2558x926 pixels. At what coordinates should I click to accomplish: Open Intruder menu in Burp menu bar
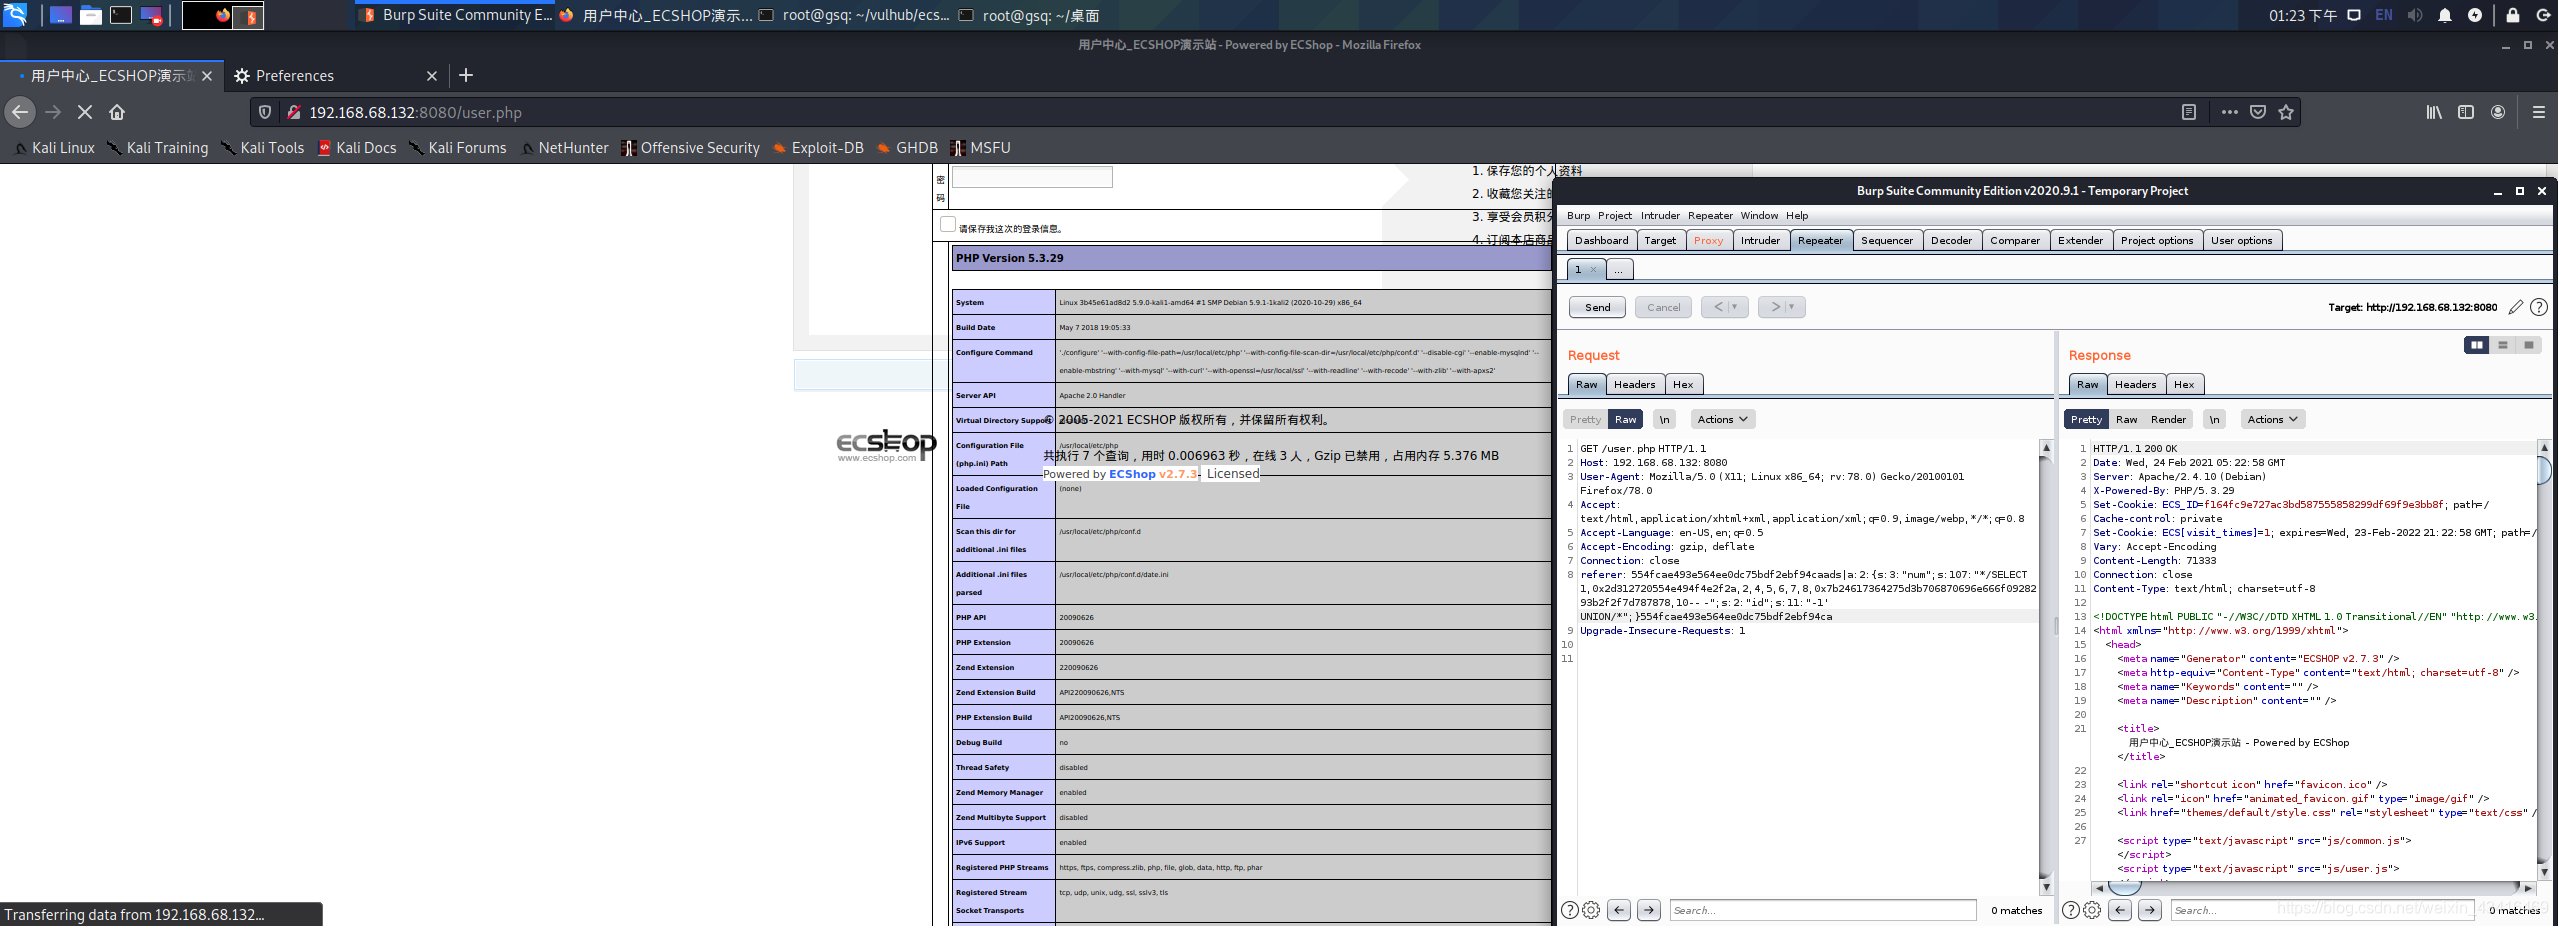1660,215
